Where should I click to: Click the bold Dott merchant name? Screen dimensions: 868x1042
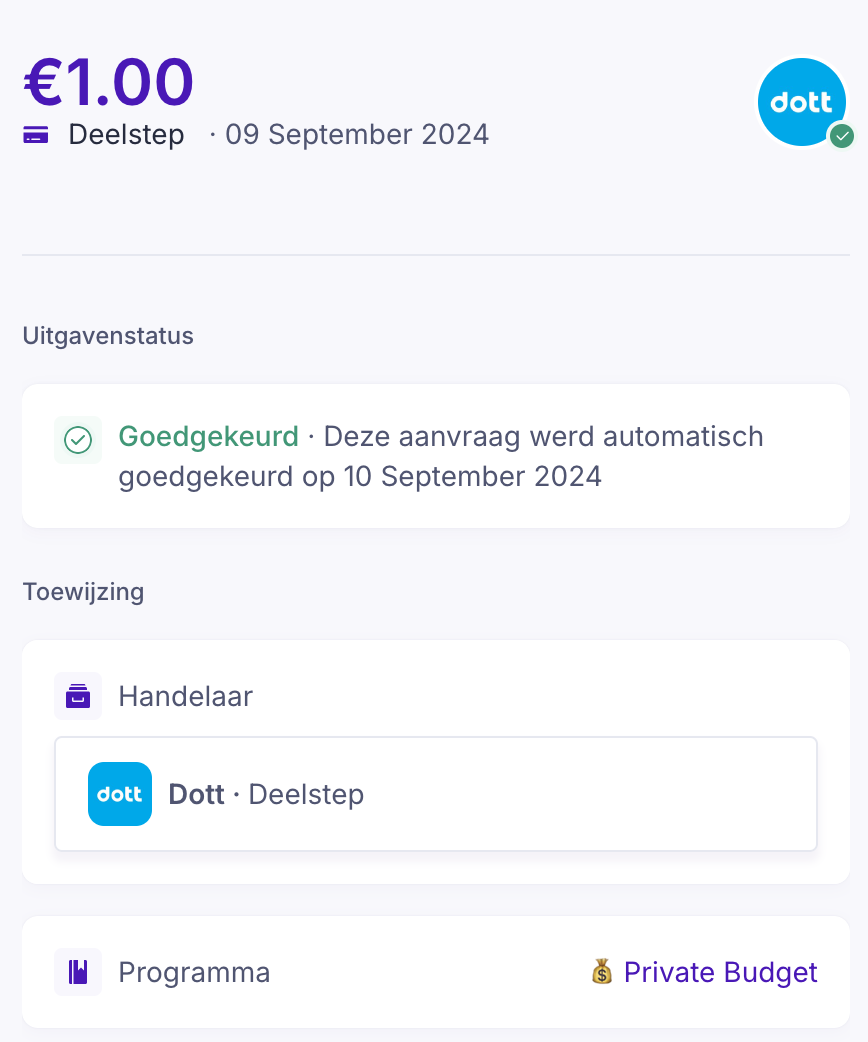click(196, 794)
